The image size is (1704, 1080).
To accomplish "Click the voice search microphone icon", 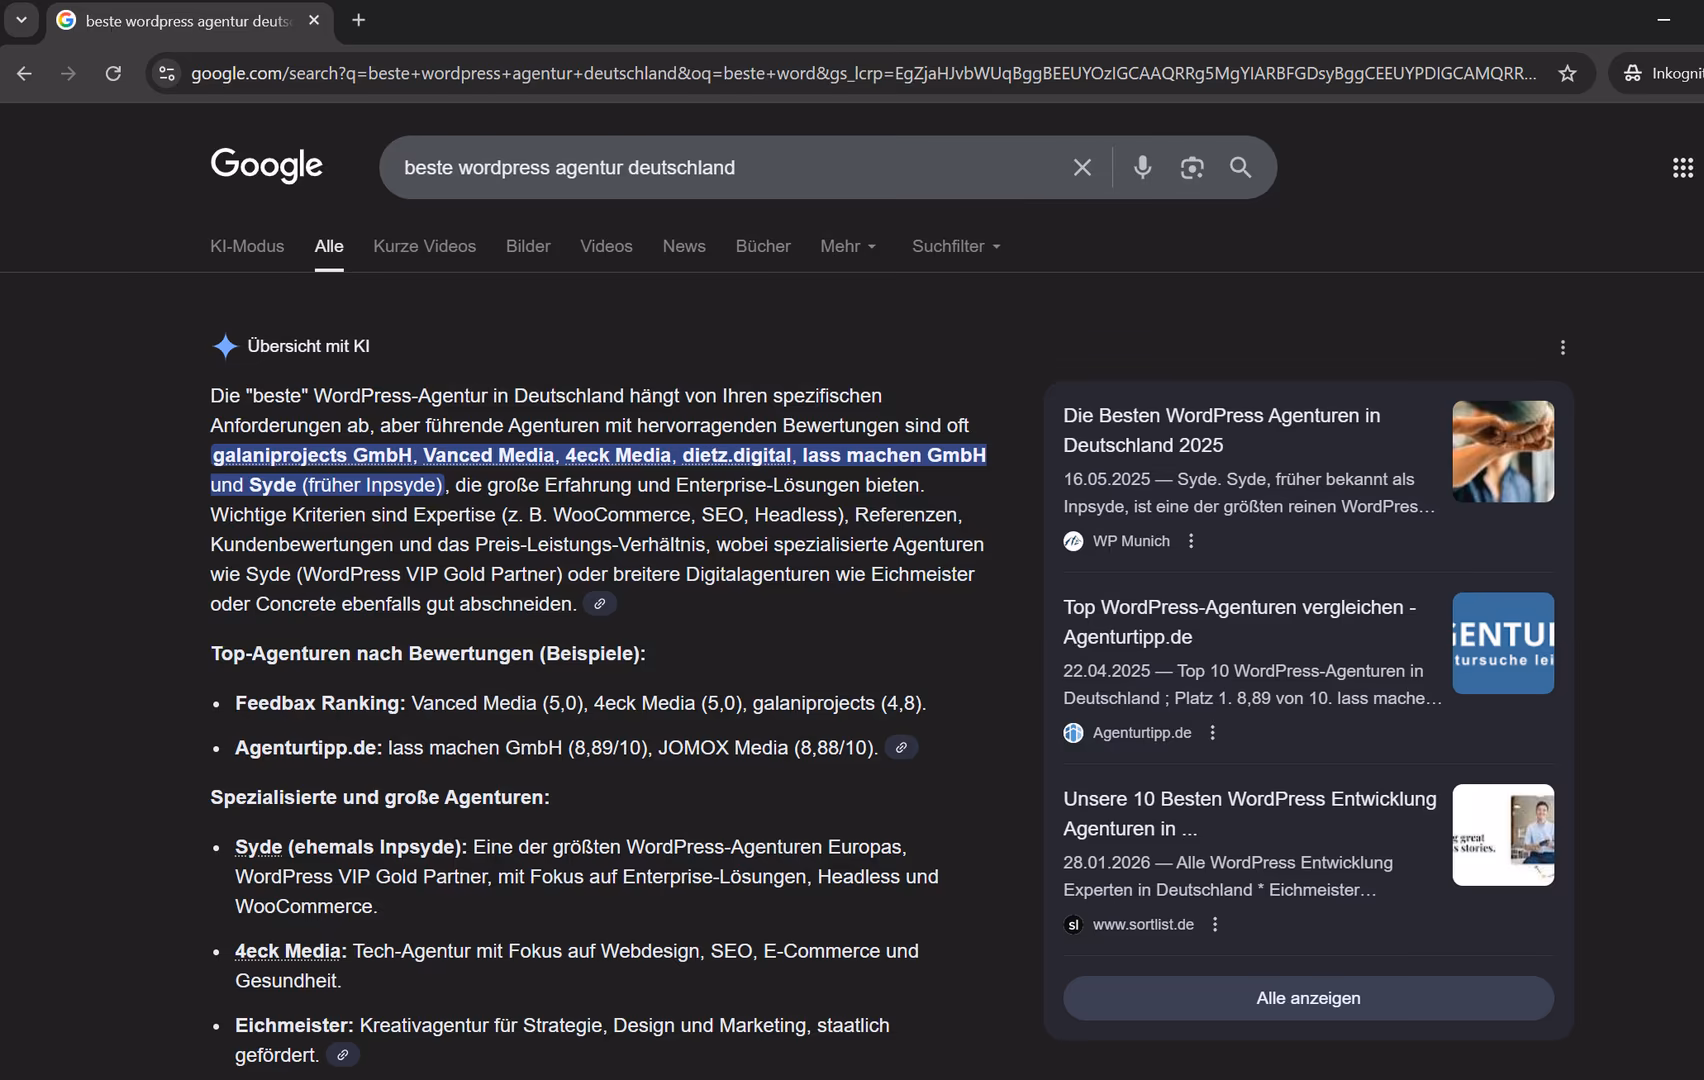I will point(1142,167).
